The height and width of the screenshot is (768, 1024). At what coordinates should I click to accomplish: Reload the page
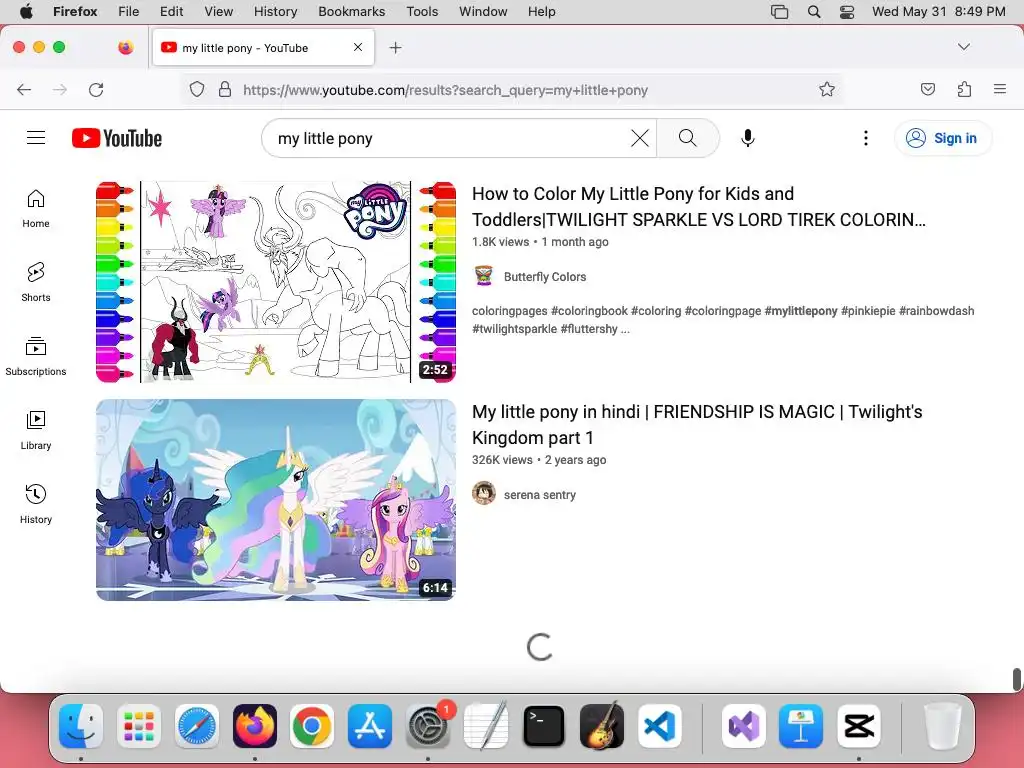[96, 89]
